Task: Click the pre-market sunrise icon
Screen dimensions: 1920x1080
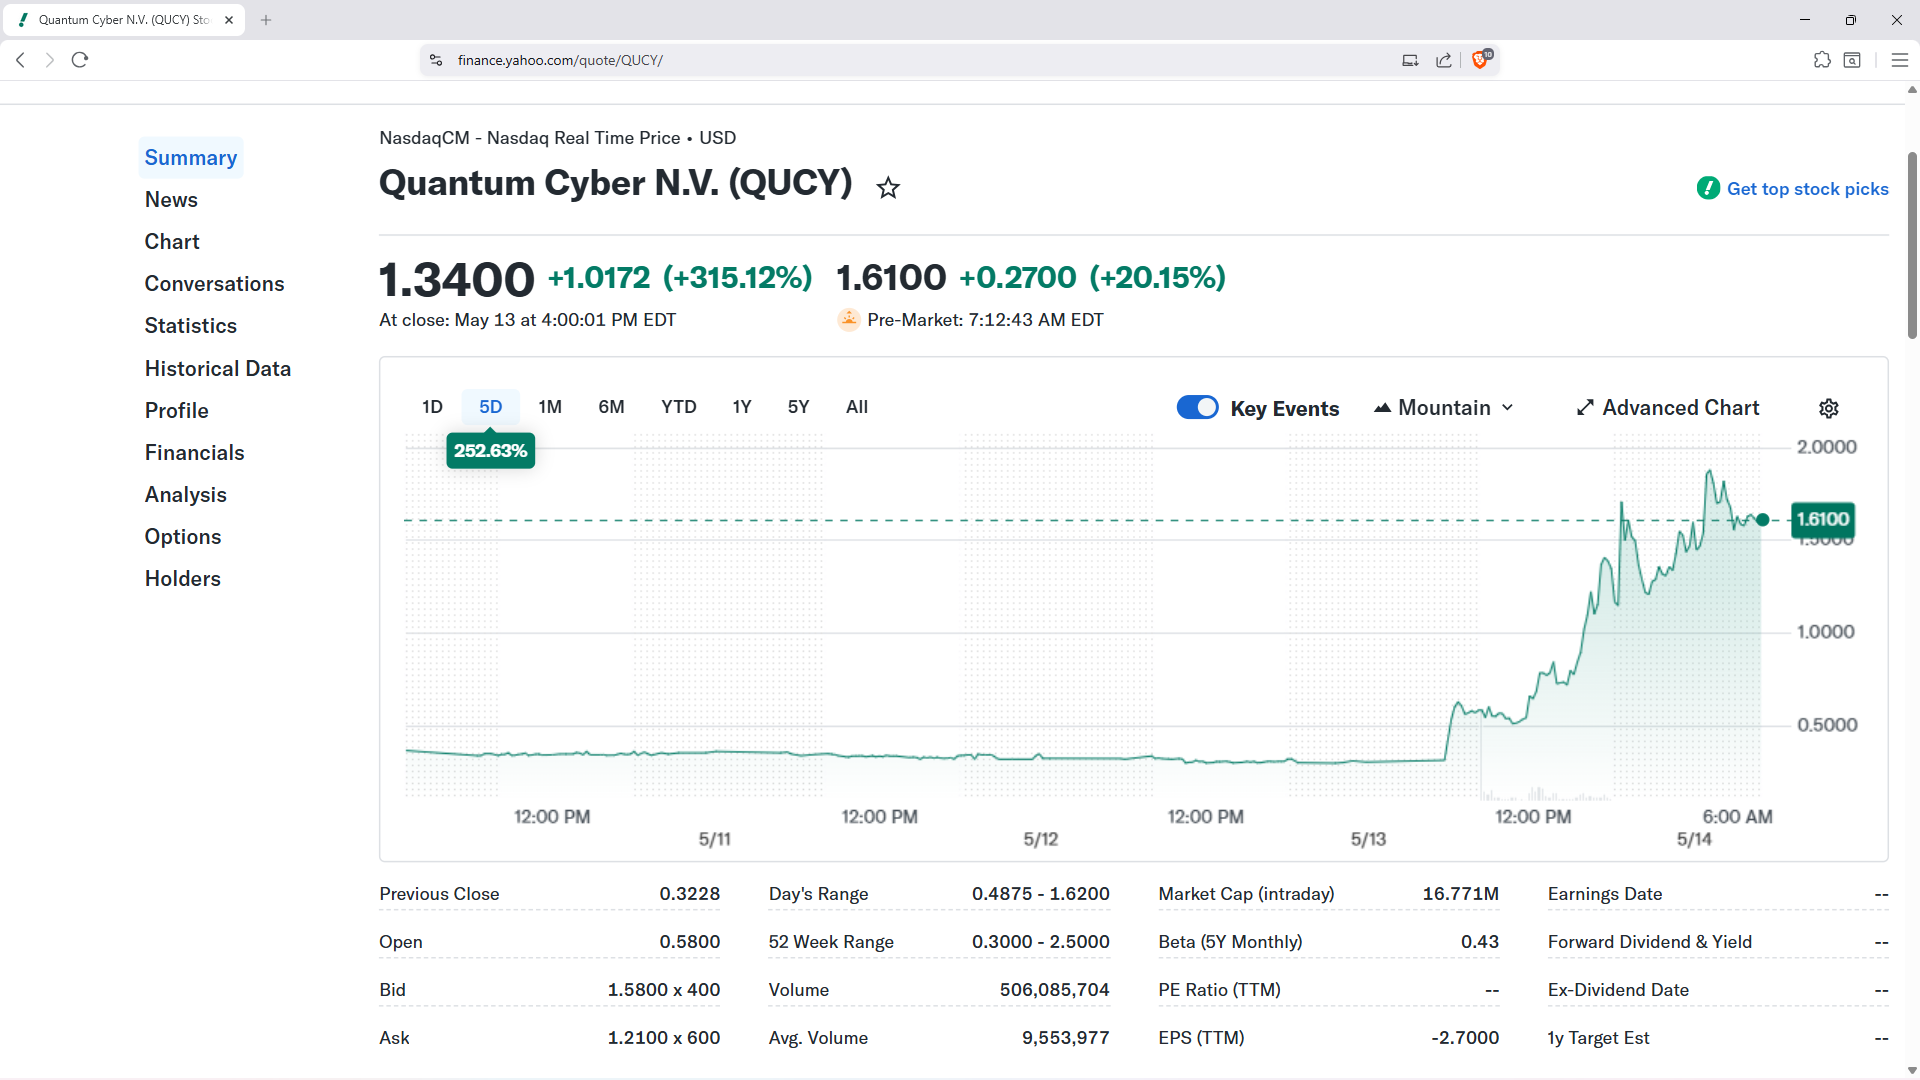Action: pos(849,320)
